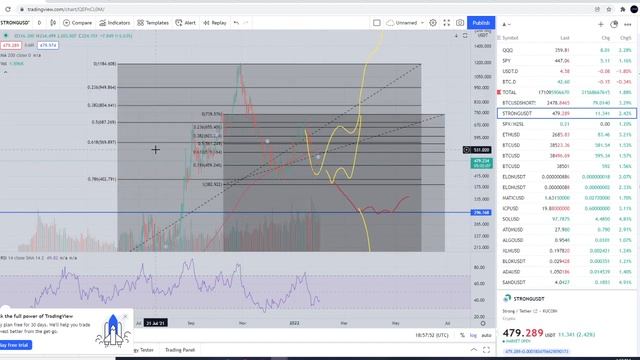Screen dimensions: 640x360
Task: Toggle log scale on price axis
Action: (x=473, y=335)
